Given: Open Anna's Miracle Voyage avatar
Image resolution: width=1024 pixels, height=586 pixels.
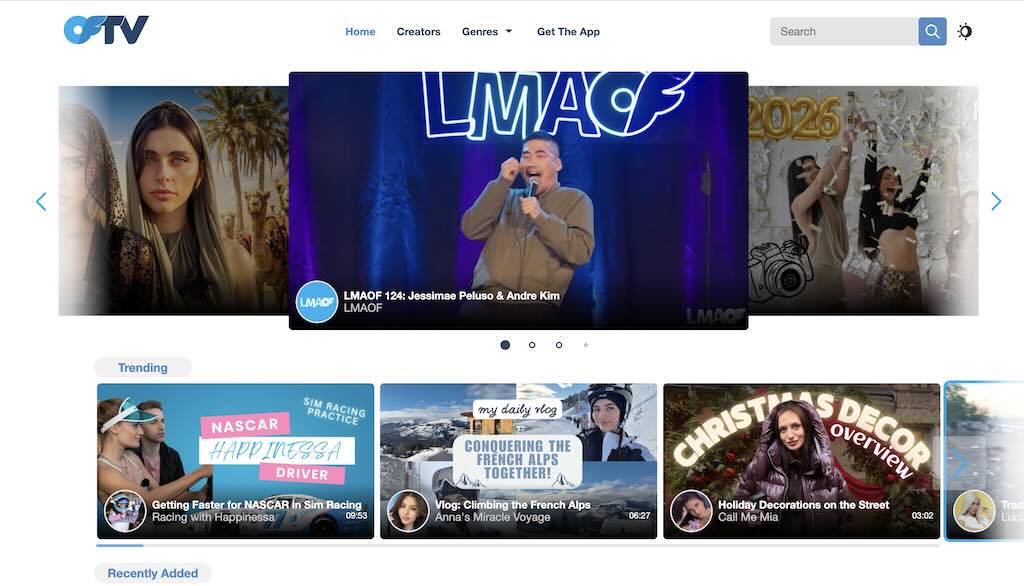Looking at the screenshot, I should pyautogui.click(x=408, y=511).
